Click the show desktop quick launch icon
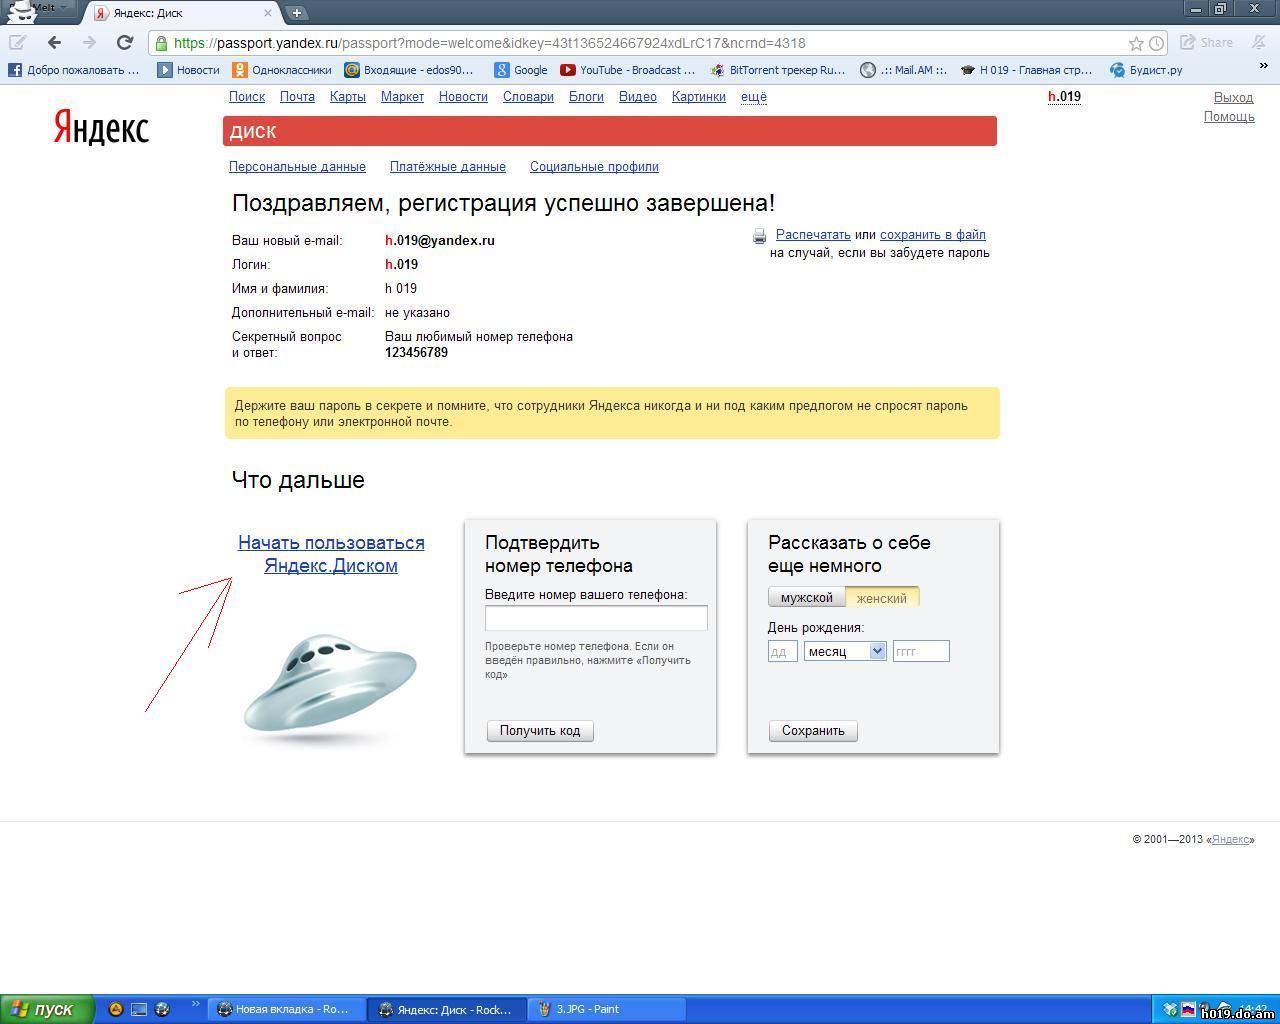This screenshot has width=1280, height=1024. (x=139, y=1010)
